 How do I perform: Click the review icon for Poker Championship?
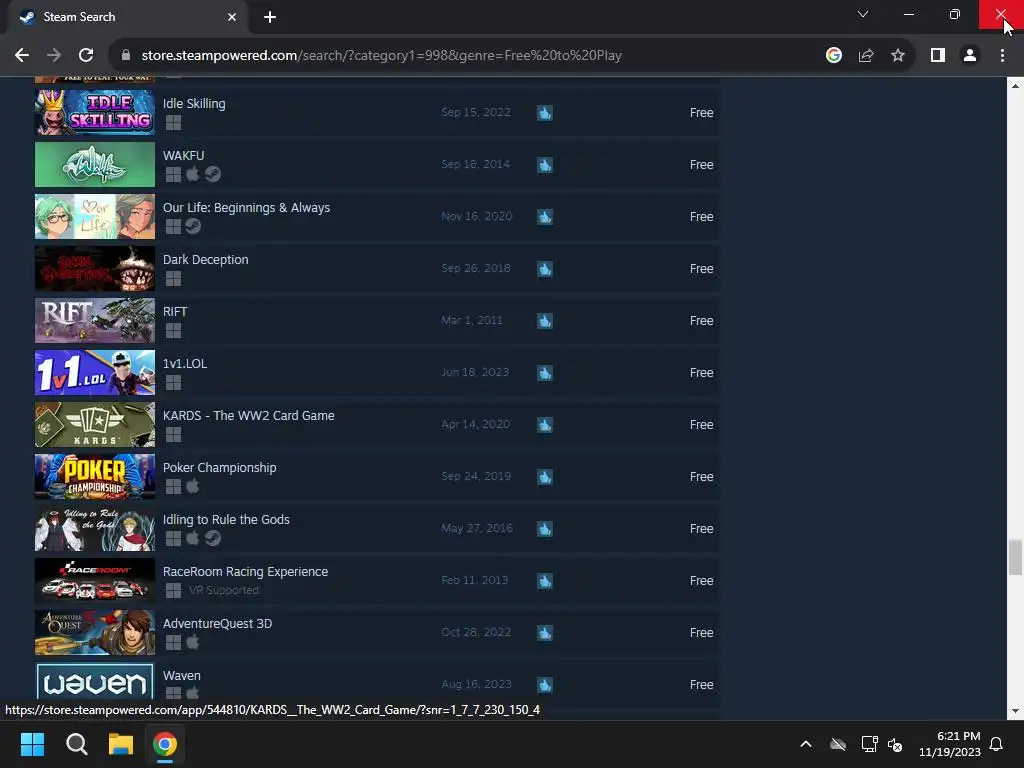coord(545,477)
